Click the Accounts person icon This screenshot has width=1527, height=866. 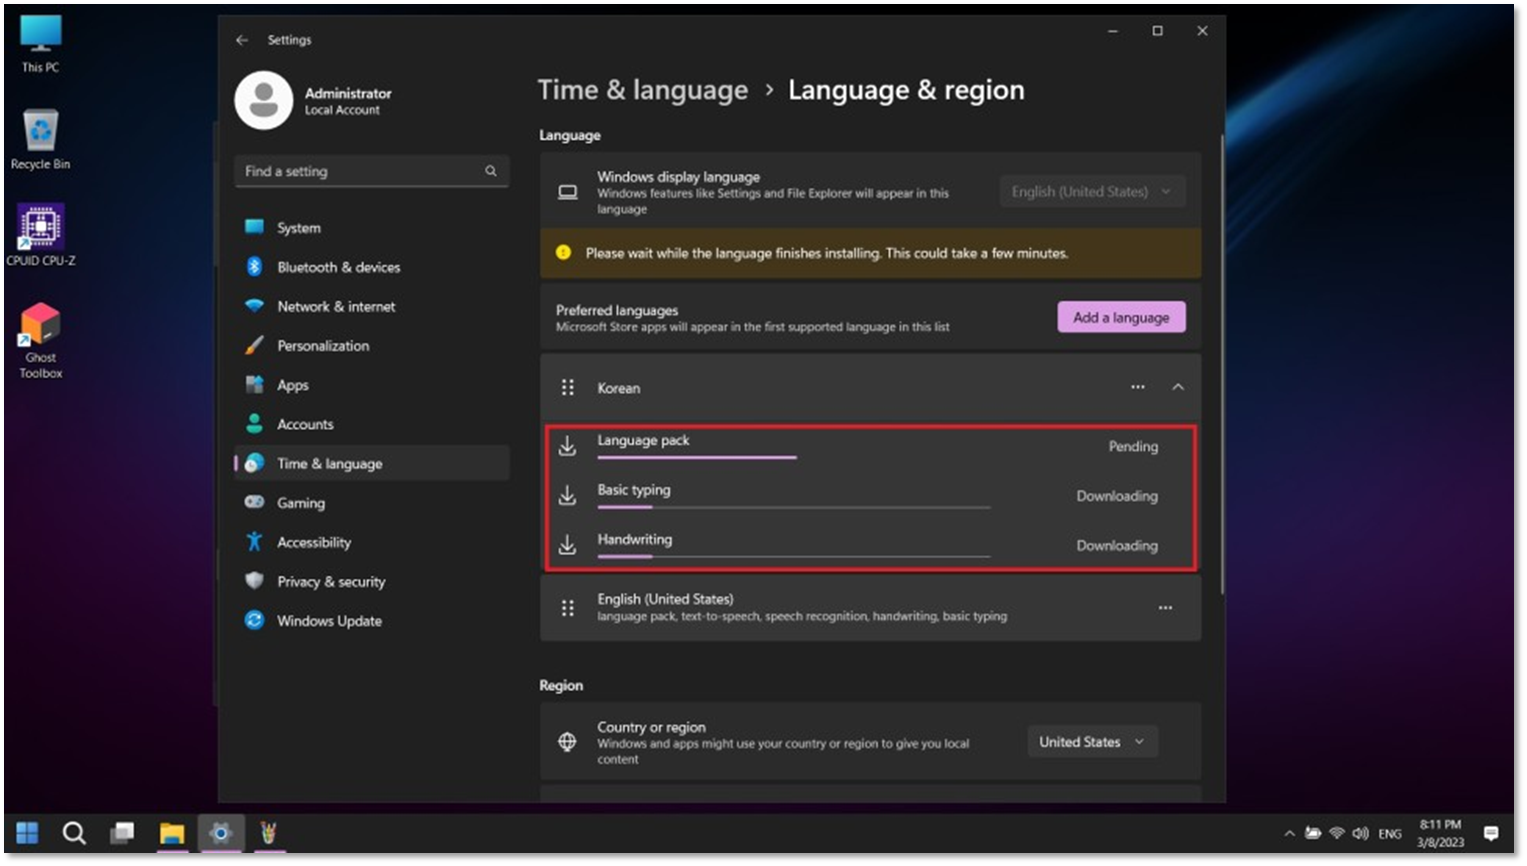255,424
